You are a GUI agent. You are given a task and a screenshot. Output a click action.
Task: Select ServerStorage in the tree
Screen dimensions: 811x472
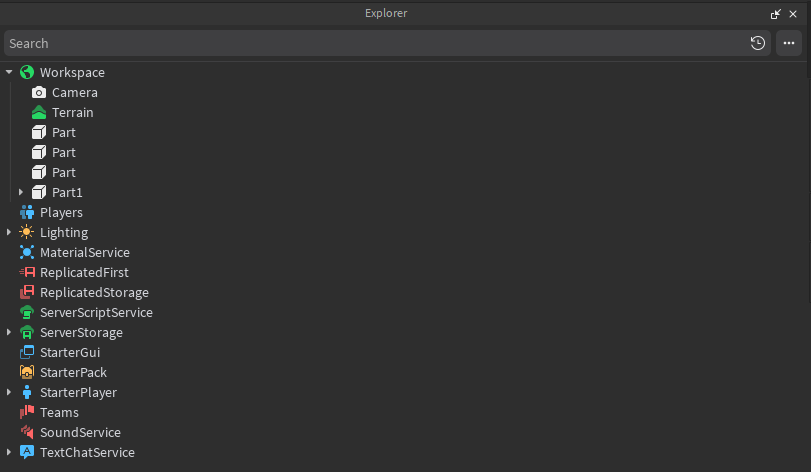point(82,332)
